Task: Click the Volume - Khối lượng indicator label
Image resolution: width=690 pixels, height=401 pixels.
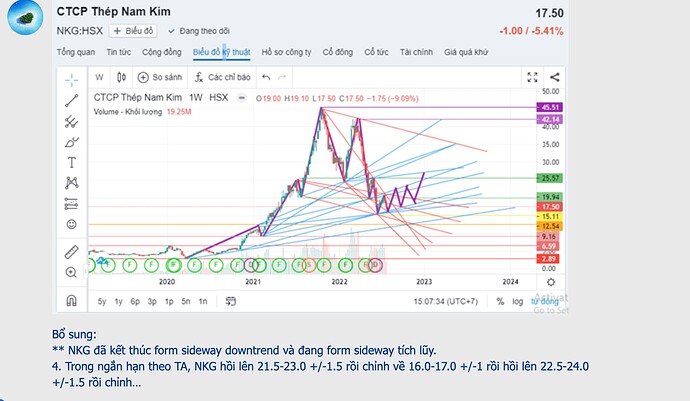Action: pyautogui.click(x=128, y=112)
